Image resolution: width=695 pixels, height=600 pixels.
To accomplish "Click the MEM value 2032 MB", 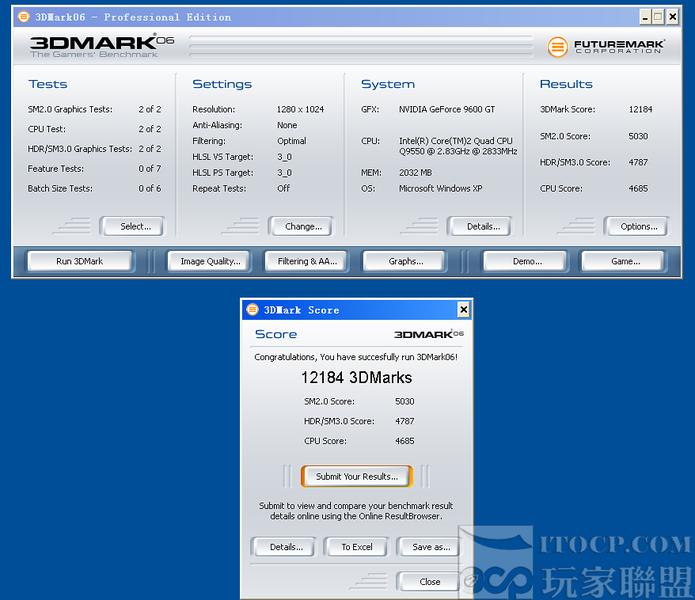I will click(x=415, y=173).
